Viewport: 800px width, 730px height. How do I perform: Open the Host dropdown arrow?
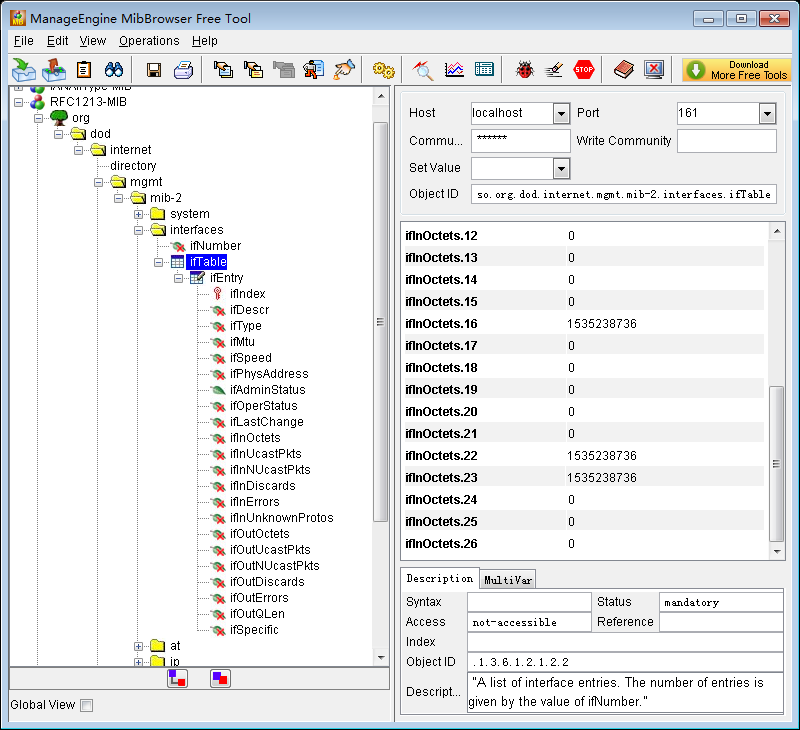[x=561, y=113]
